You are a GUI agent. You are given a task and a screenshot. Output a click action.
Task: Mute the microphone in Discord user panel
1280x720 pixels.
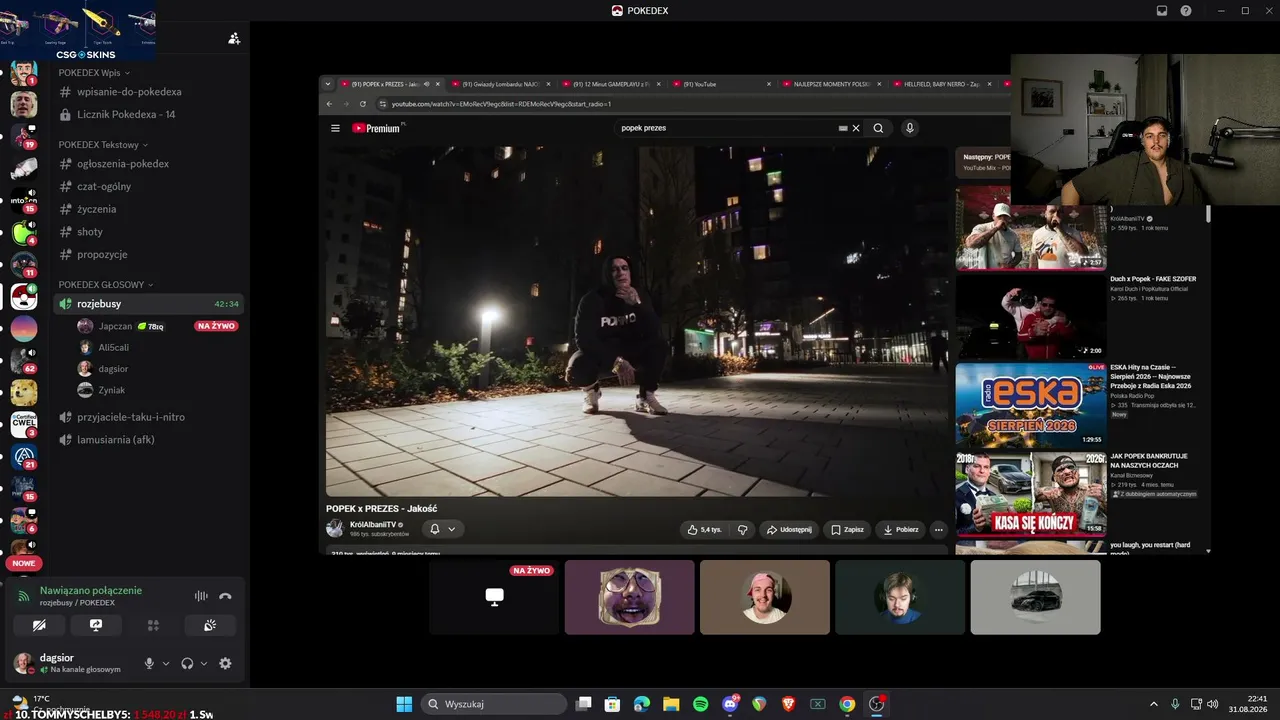[x=149, y=663]
